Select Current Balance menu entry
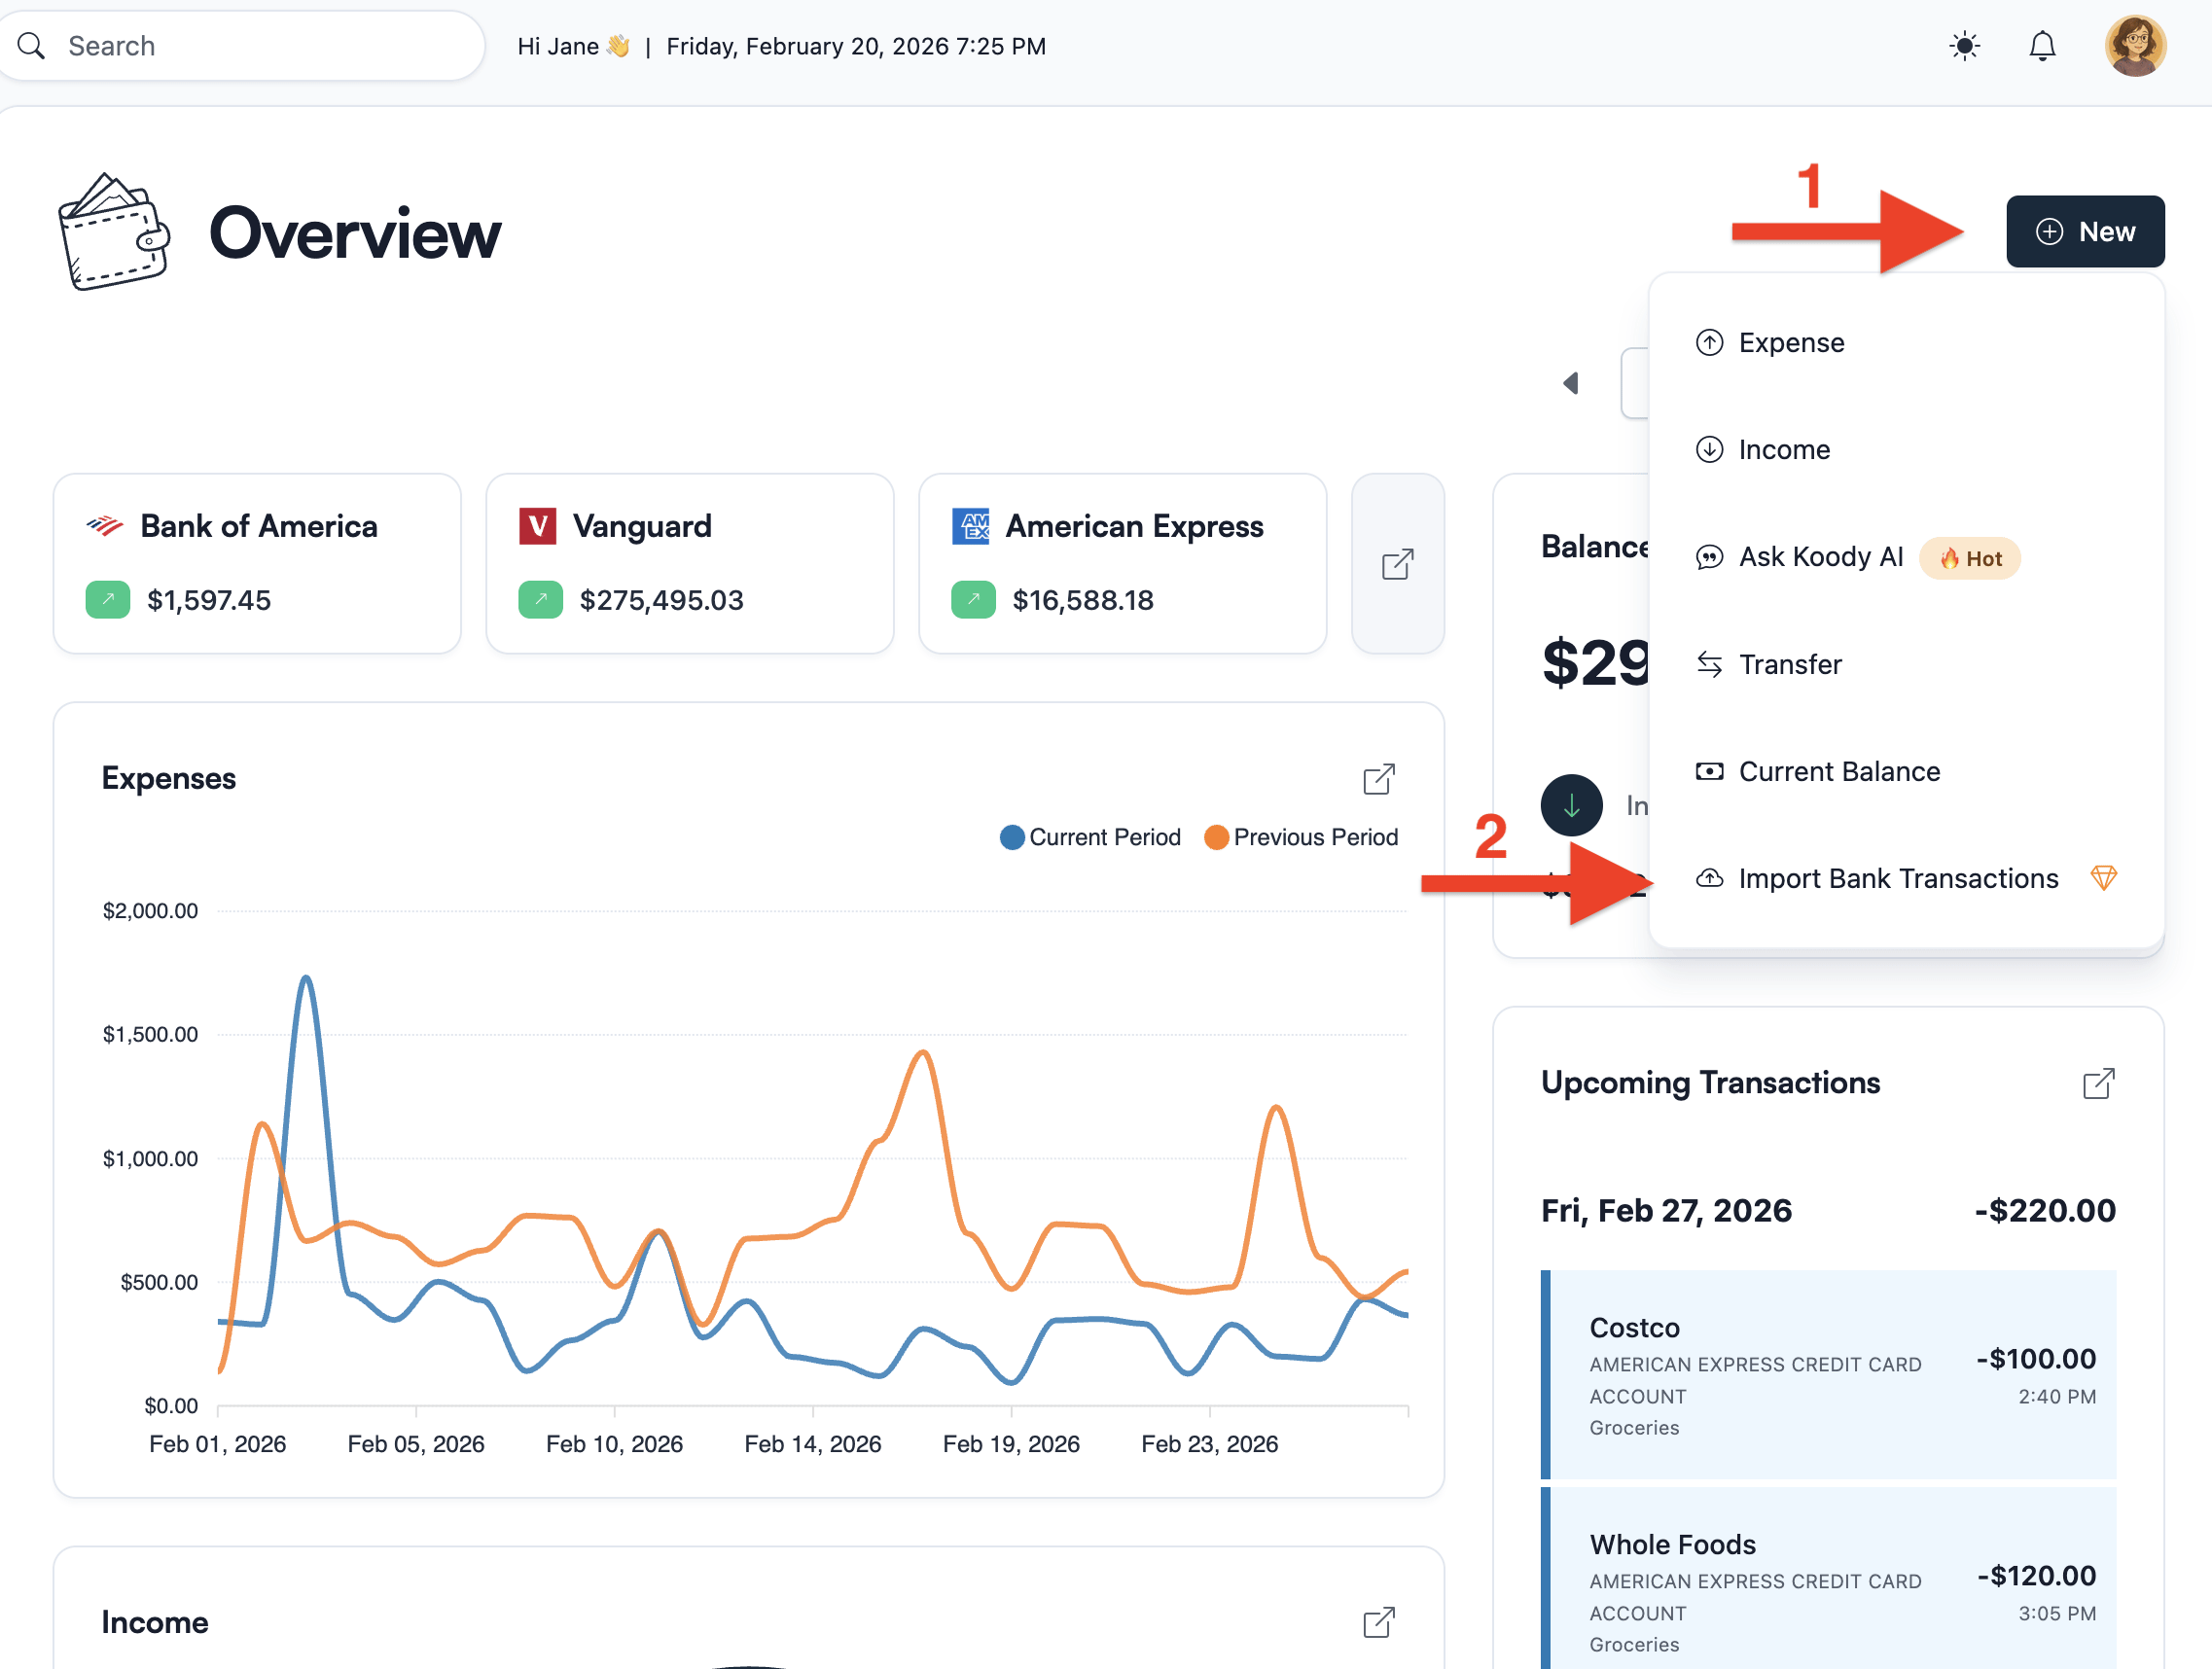Screen dimensions: 2212x1669 point(1838,771)
